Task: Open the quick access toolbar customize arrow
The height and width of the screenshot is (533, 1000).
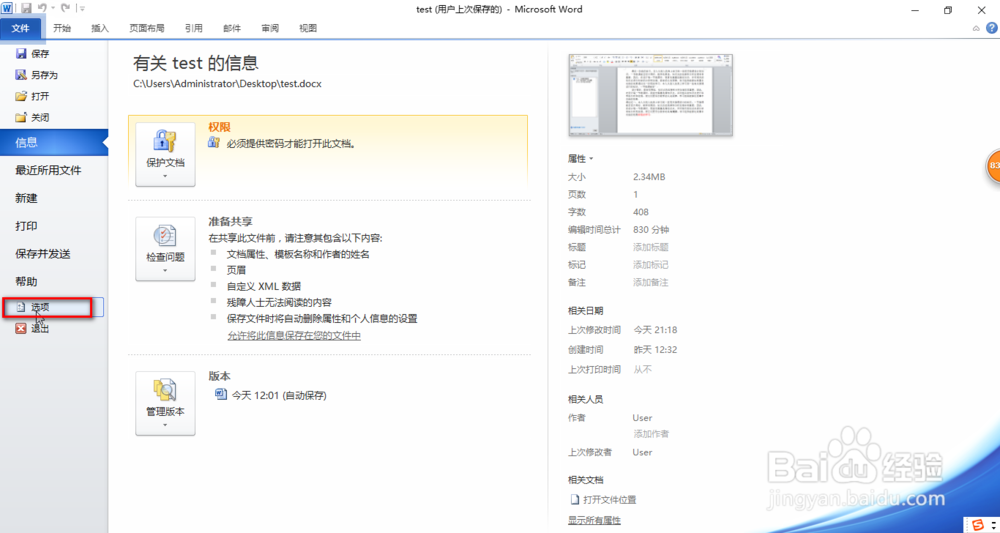Action: click(82, 9)
